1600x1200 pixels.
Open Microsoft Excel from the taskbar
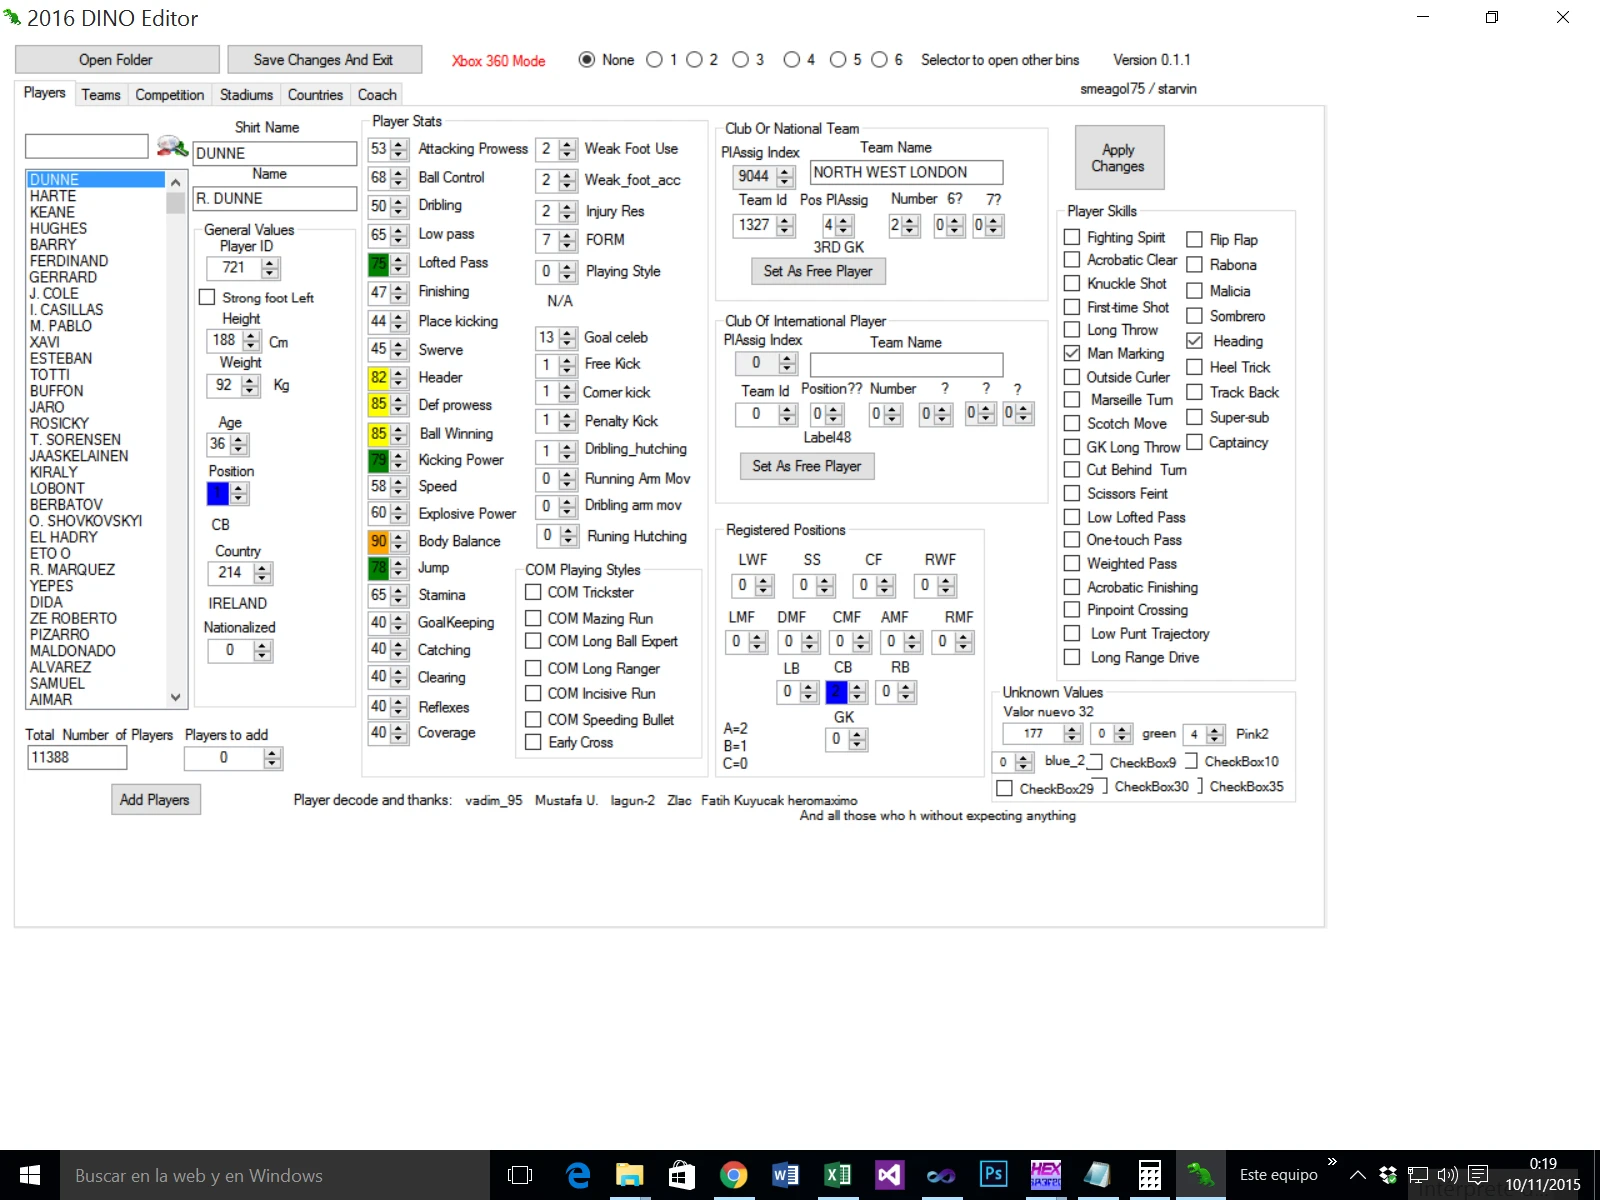[838, 1175]
